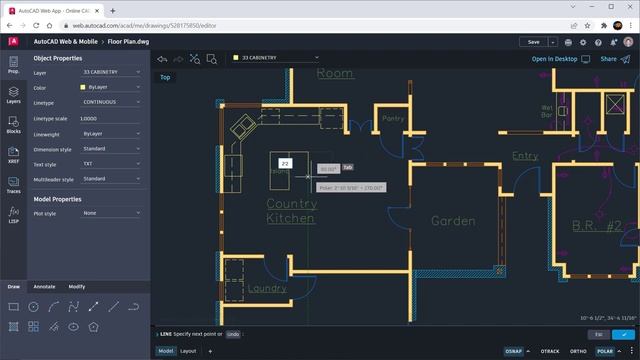The width and height of the screenshot is (640, 360).
Task: Toggle OTRACK in status bar
Action: coord(550,351)
